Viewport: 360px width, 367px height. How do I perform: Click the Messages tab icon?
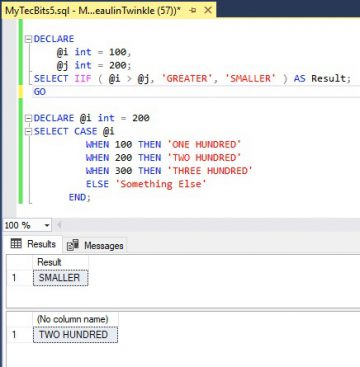click(73, 245)
